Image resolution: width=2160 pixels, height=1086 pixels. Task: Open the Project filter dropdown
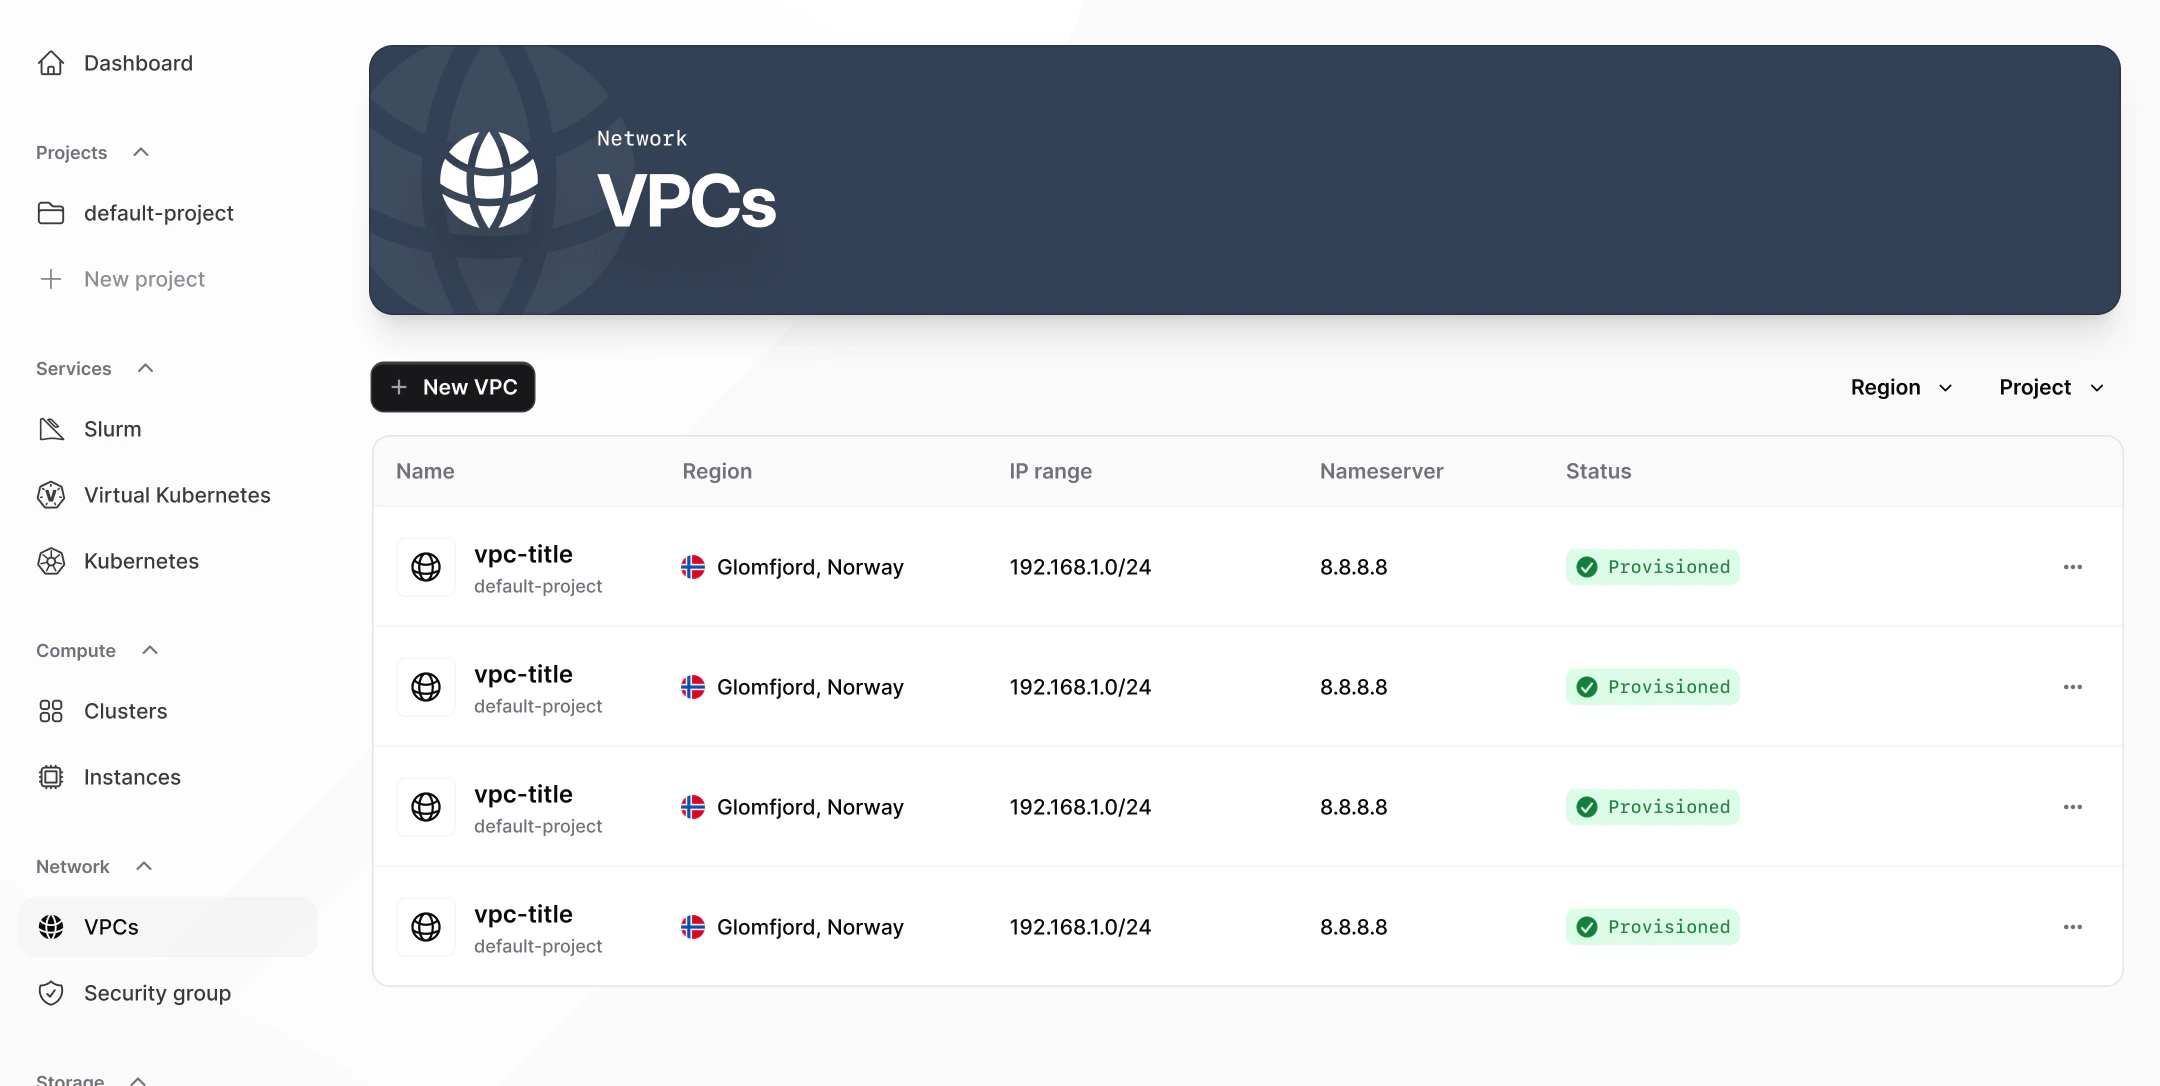2049,387
